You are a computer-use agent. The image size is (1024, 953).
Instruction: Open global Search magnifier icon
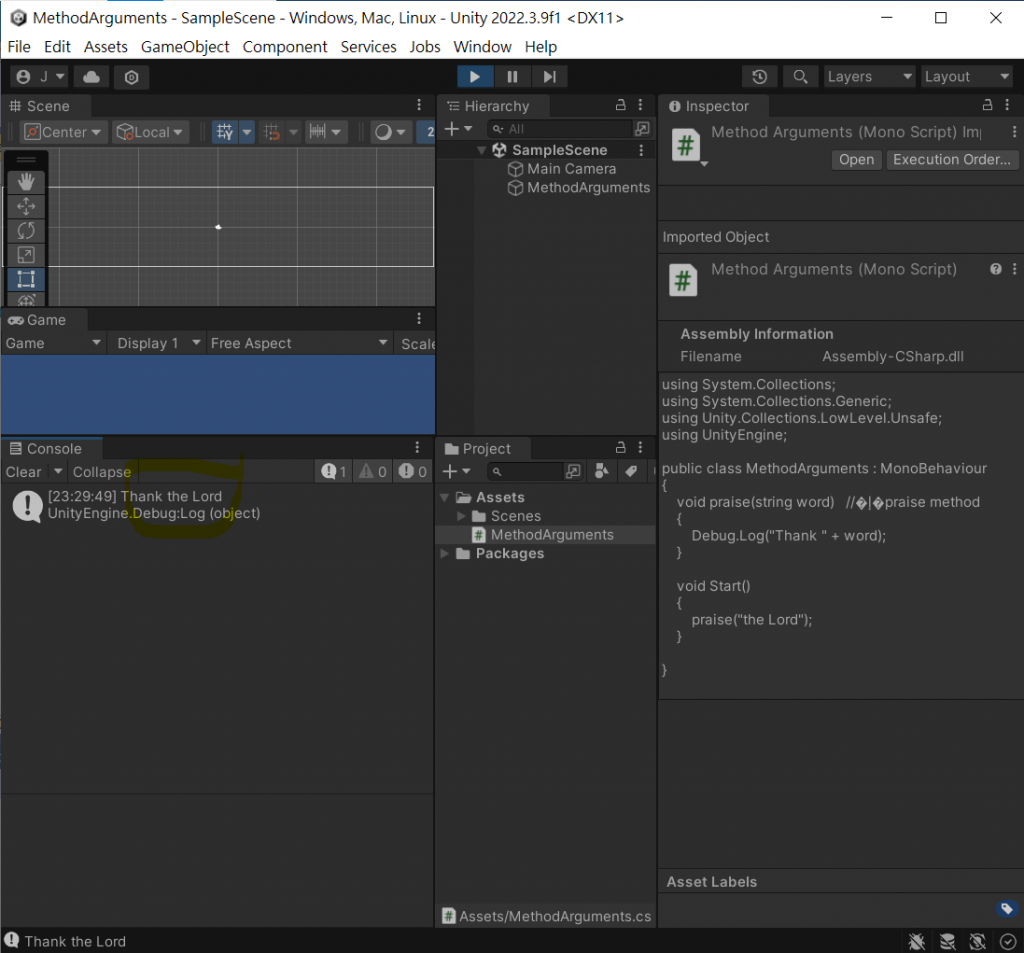pos(800,76)
